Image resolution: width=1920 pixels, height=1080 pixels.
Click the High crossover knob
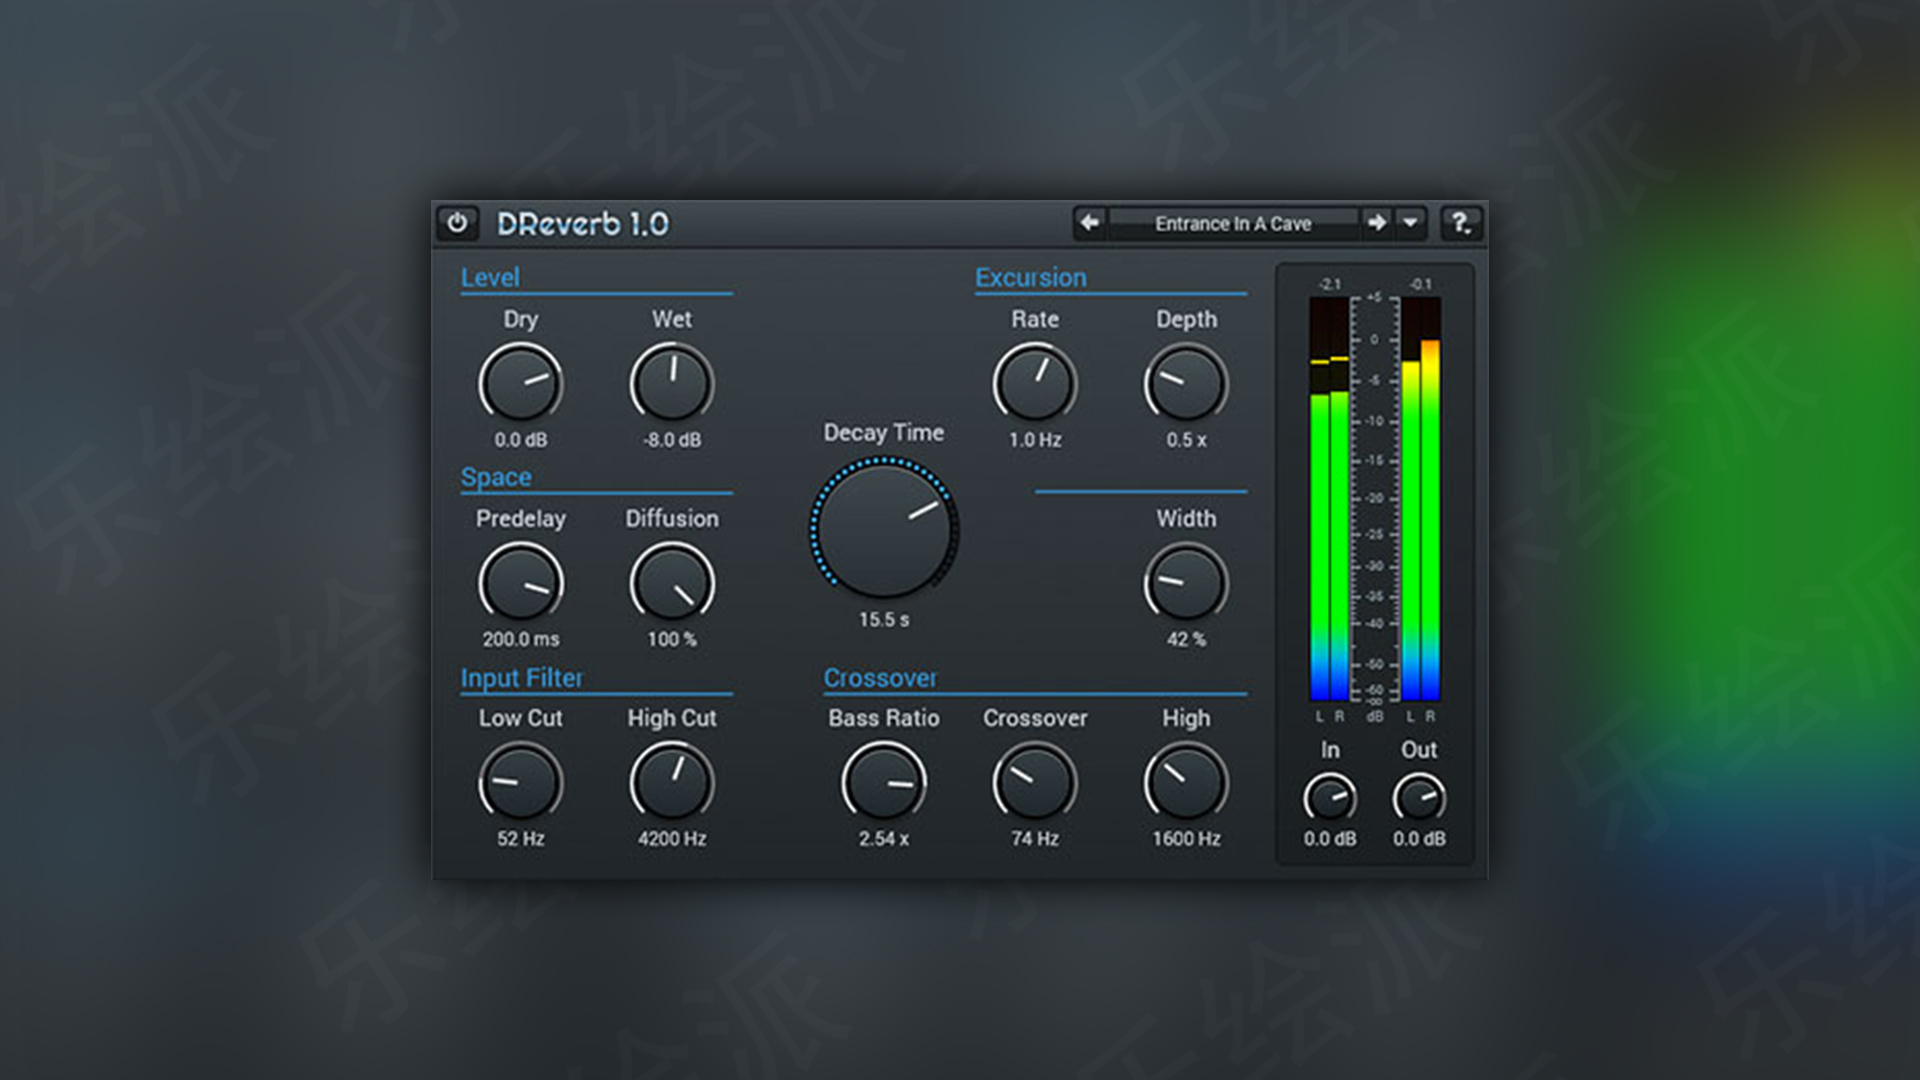(1186, 783)
